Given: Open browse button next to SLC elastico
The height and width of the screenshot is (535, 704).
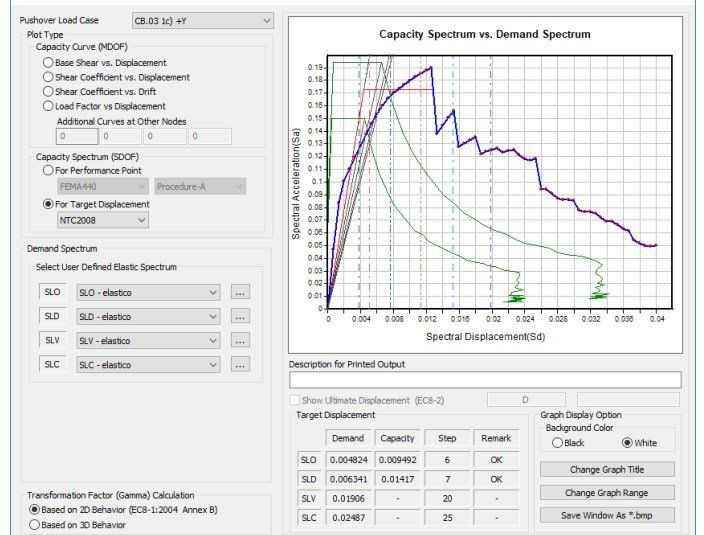Looking at the screenshot, I should 240,365.
